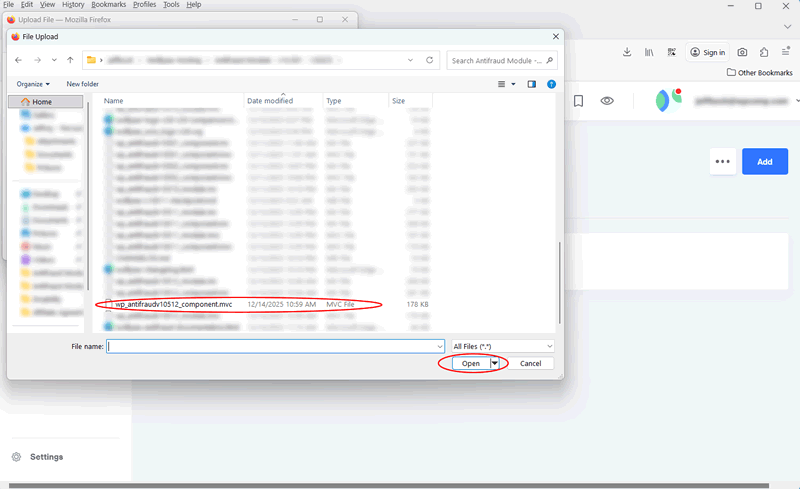Screen dimensions: 800x489
Task: Open Firefox application hamburger menu
Action: coord(786,52)
